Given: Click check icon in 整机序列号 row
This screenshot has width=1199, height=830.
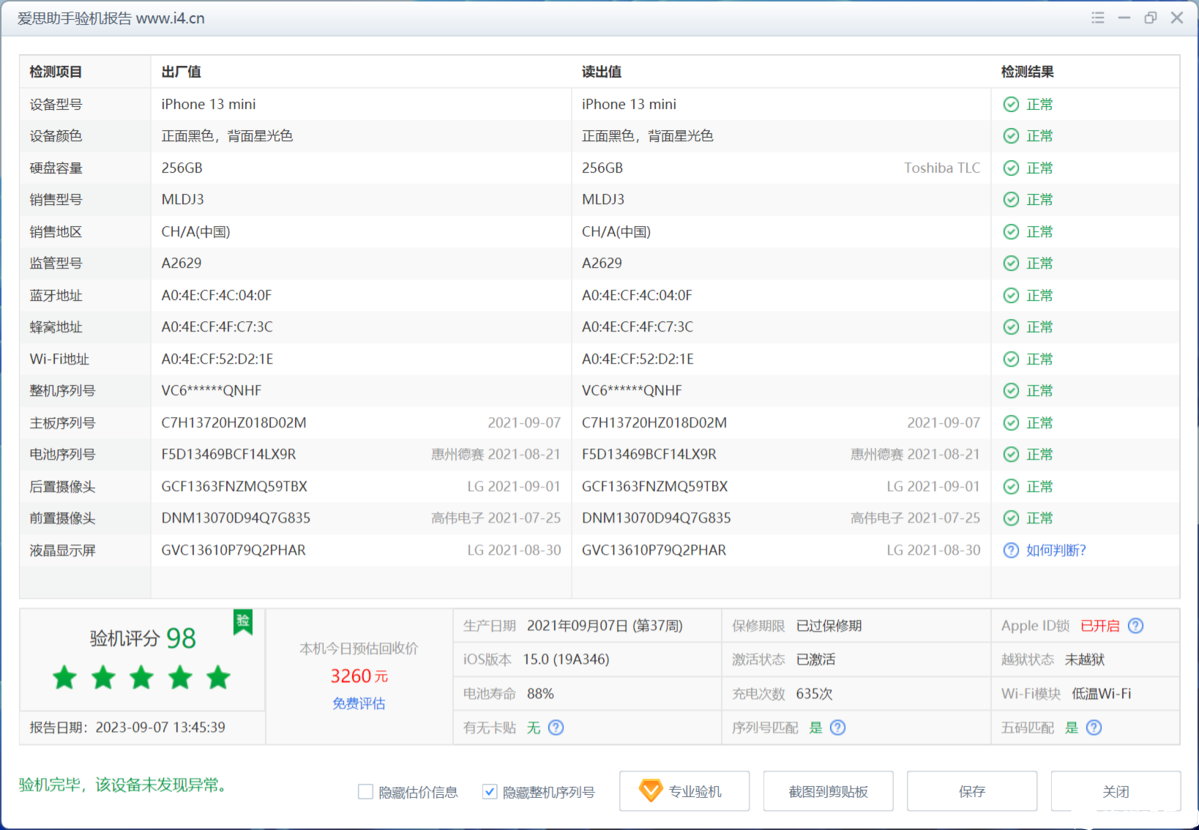Looking at the screenshot, I should click(1011, 391).
